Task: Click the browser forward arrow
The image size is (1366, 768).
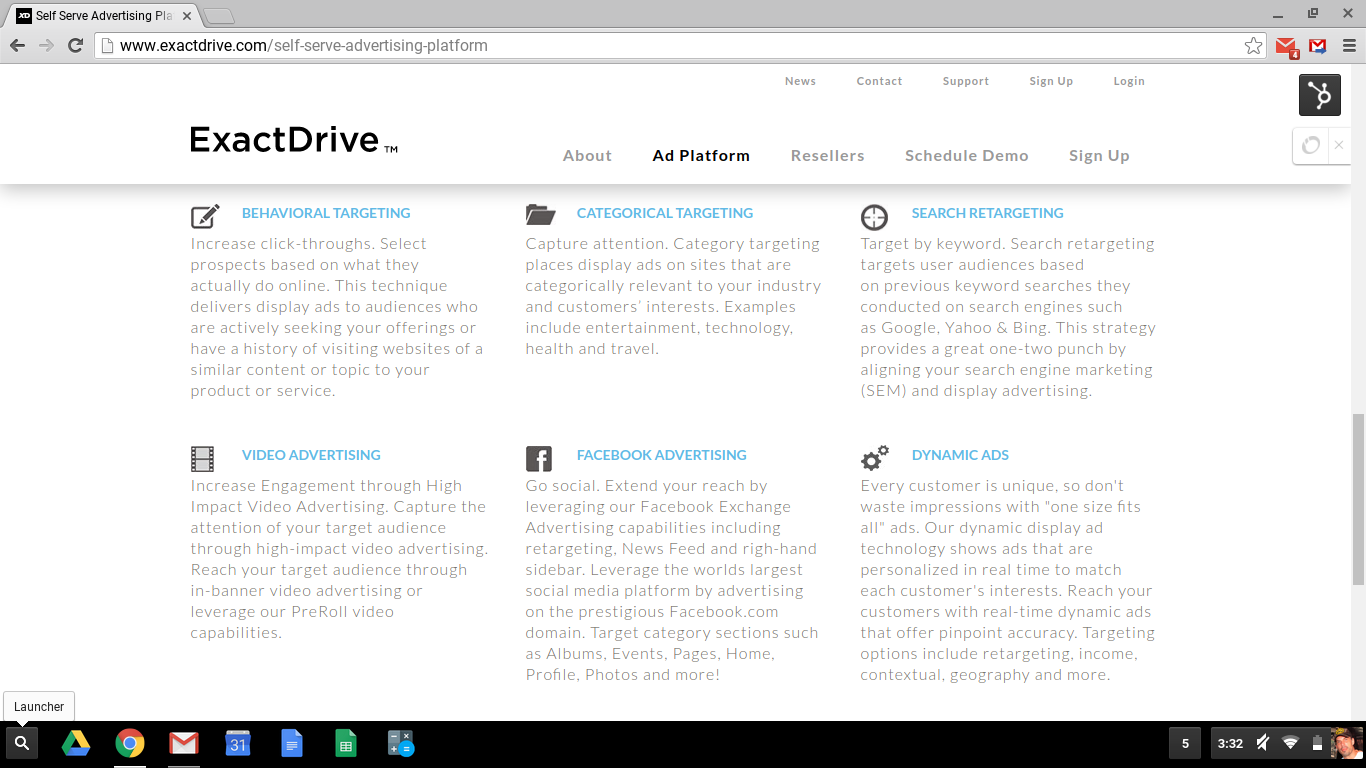Action: 46,45
